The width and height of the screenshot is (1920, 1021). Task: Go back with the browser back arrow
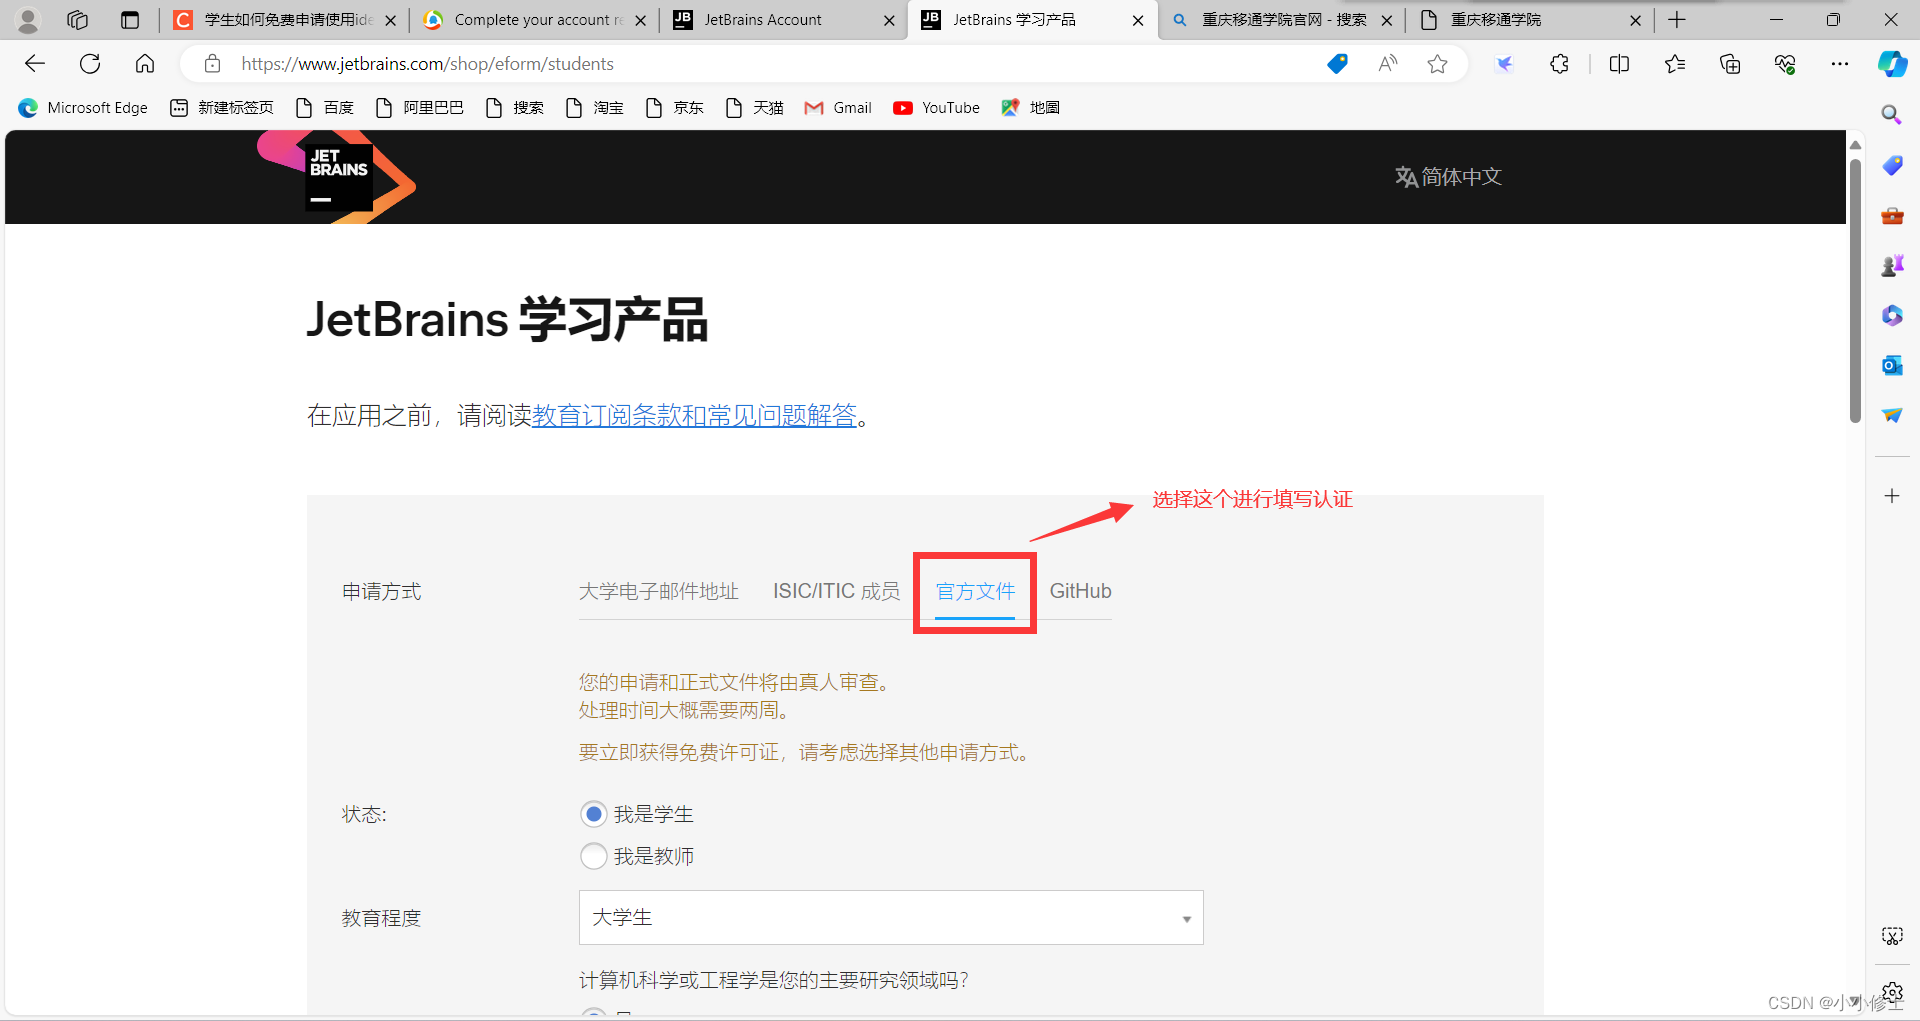(x=35, y=64)
